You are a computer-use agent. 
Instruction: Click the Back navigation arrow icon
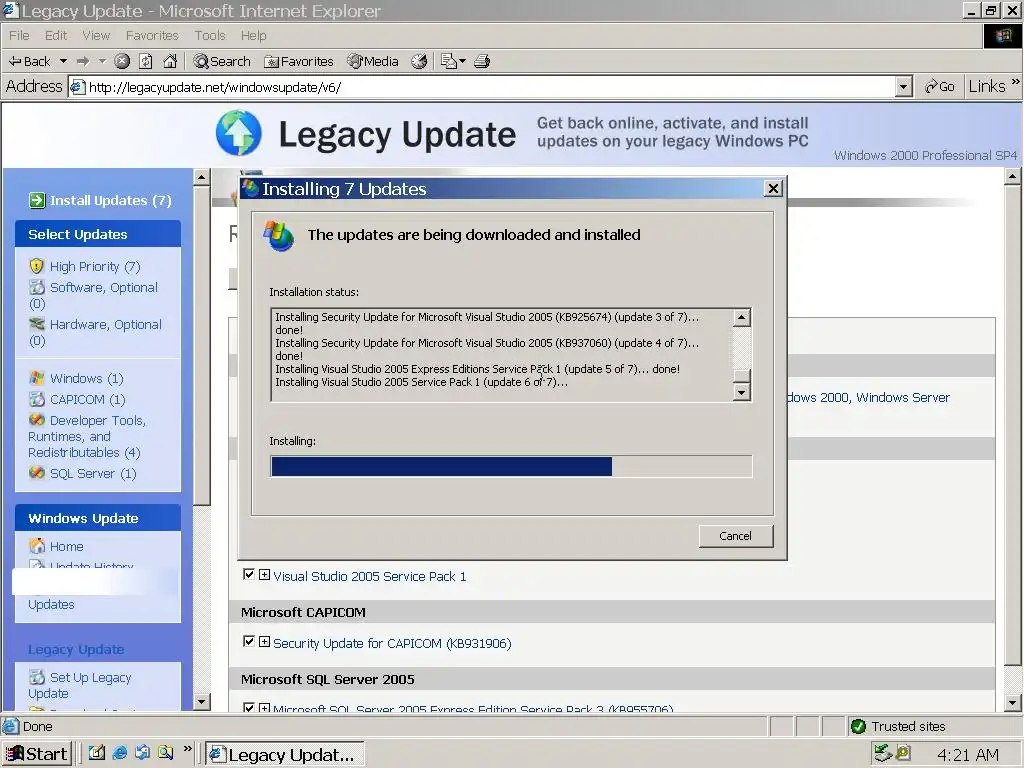click(15, 61)
